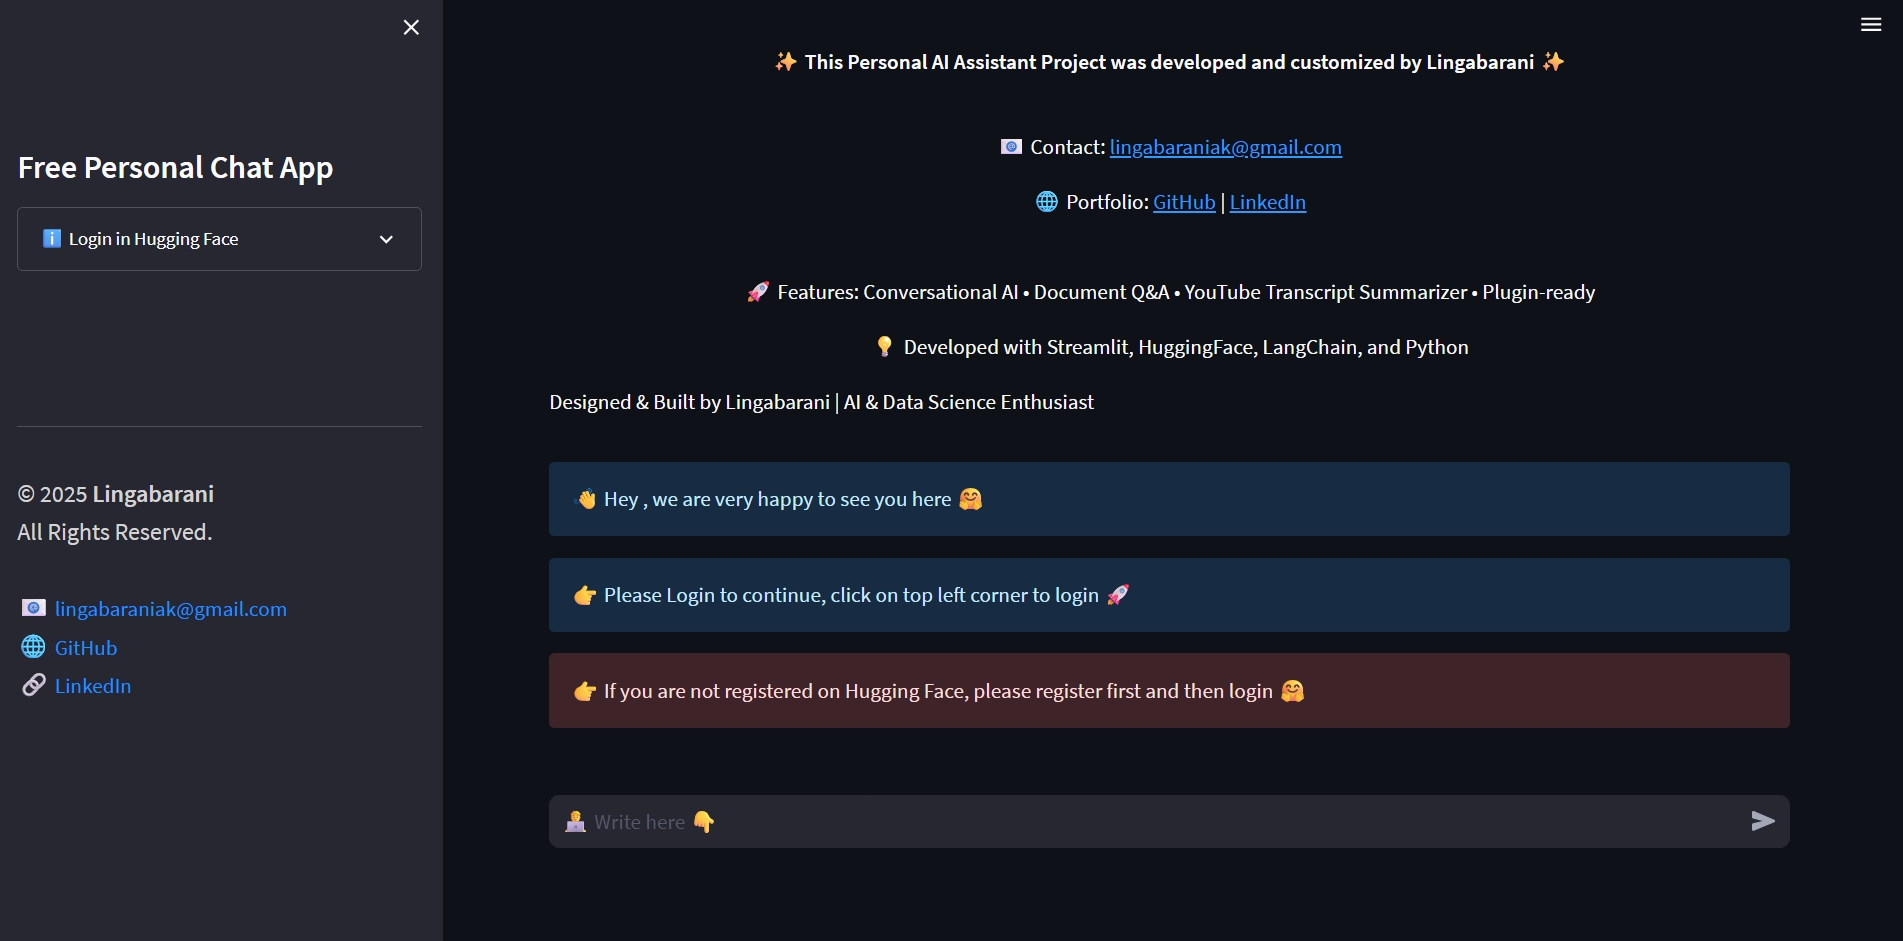Open the GitHub link in the sidebar
Image resolution: width=1903 pixels, height=941 pixels.
point(86,648)
